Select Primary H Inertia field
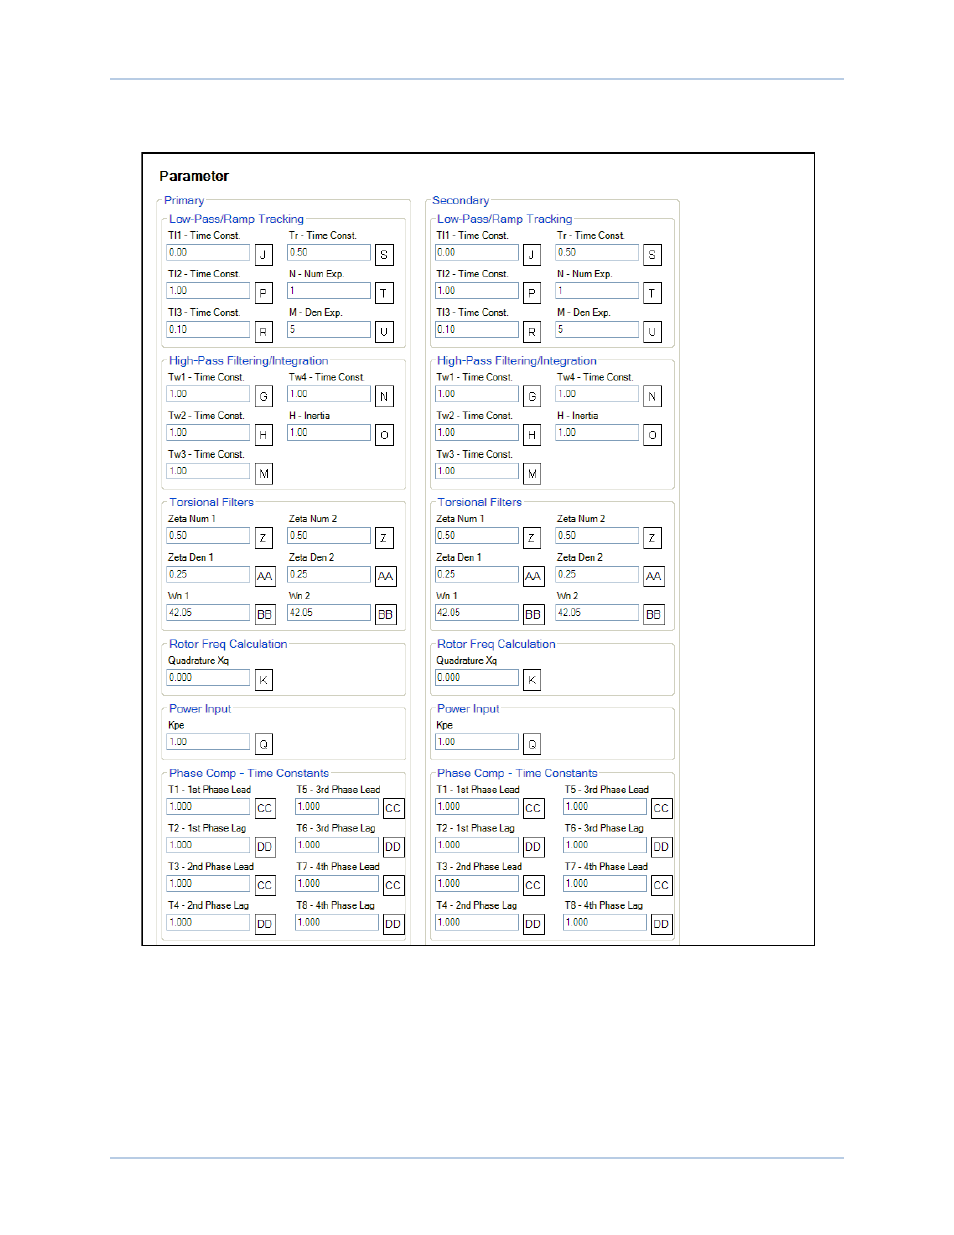The image size is (954, 1235). 329,433
